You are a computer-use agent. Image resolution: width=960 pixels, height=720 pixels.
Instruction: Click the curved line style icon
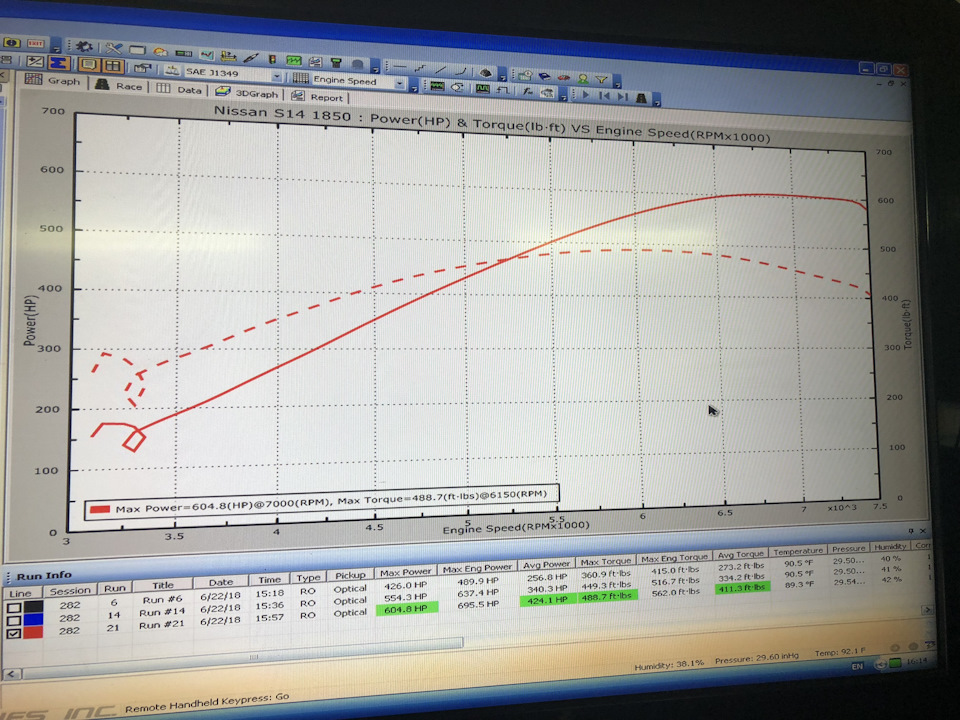tap(461, 71)
